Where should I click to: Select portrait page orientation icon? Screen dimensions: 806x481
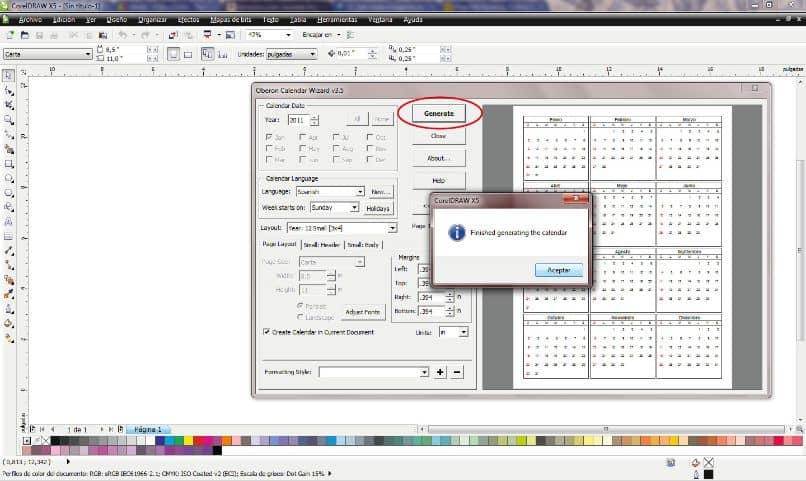173,54
